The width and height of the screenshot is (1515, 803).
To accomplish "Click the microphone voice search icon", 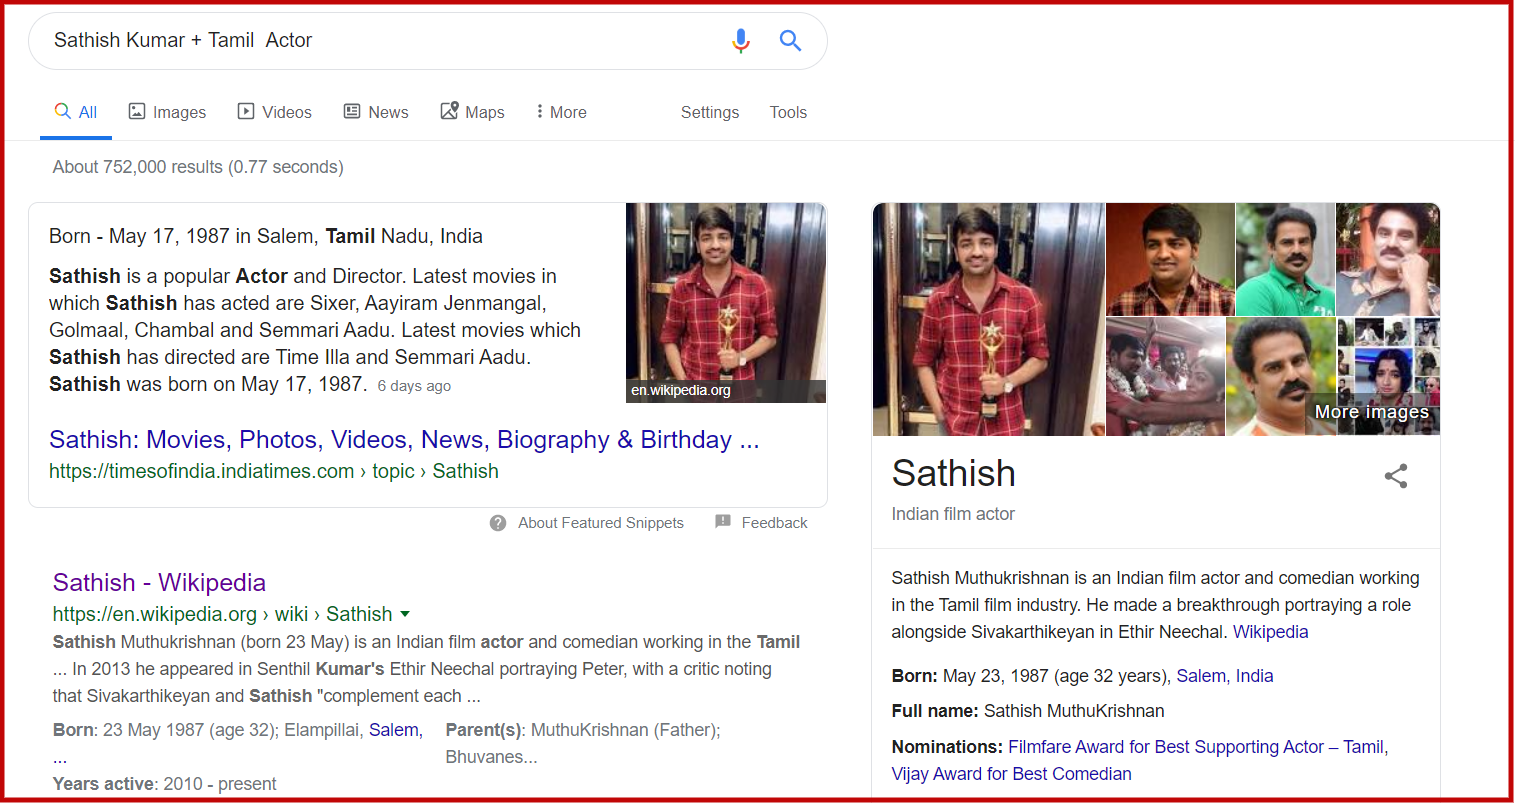I will tap(740, 41).
